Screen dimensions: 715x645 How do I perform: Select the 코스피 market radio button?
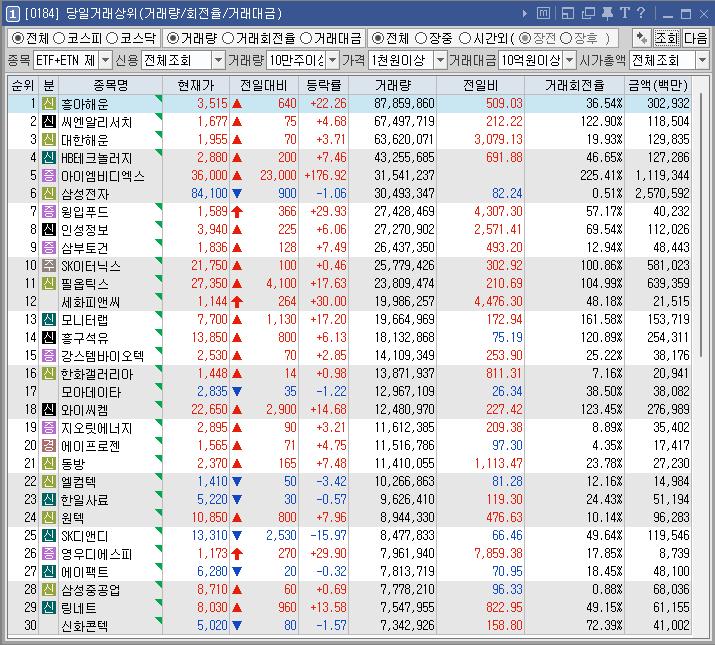pyautogui.click(x=59, y=38)
